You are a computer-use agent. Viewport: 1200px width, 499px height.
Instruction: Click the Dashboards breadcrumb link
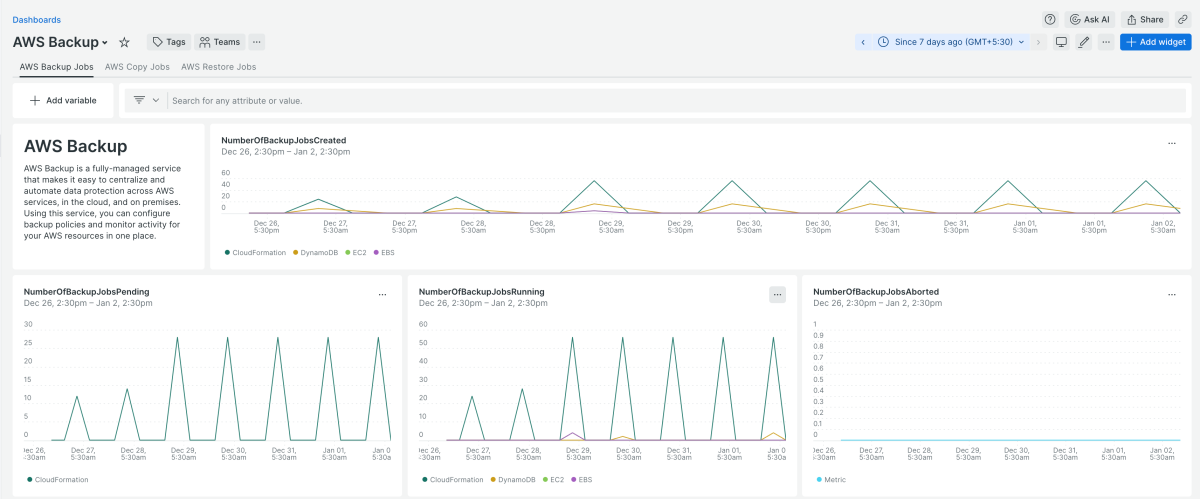point(36,19)
